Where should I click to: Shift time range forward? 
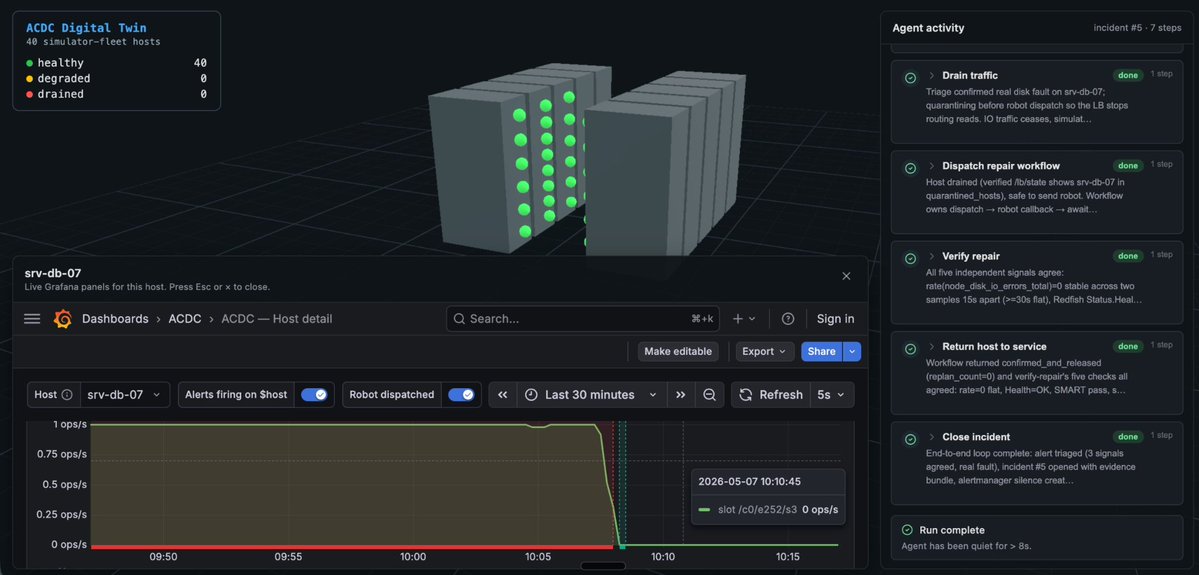click(681, 395)
